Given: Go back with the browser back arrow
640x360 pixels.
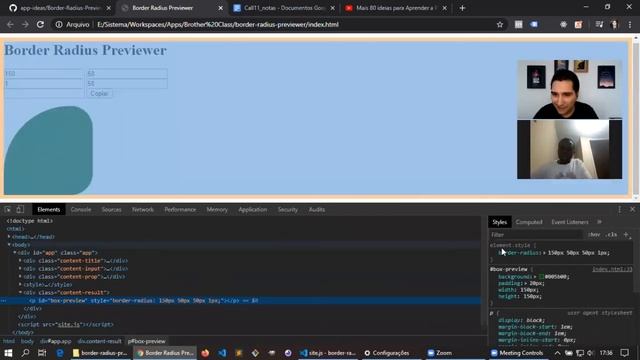Looking at the screenshot, I should 10,24.
